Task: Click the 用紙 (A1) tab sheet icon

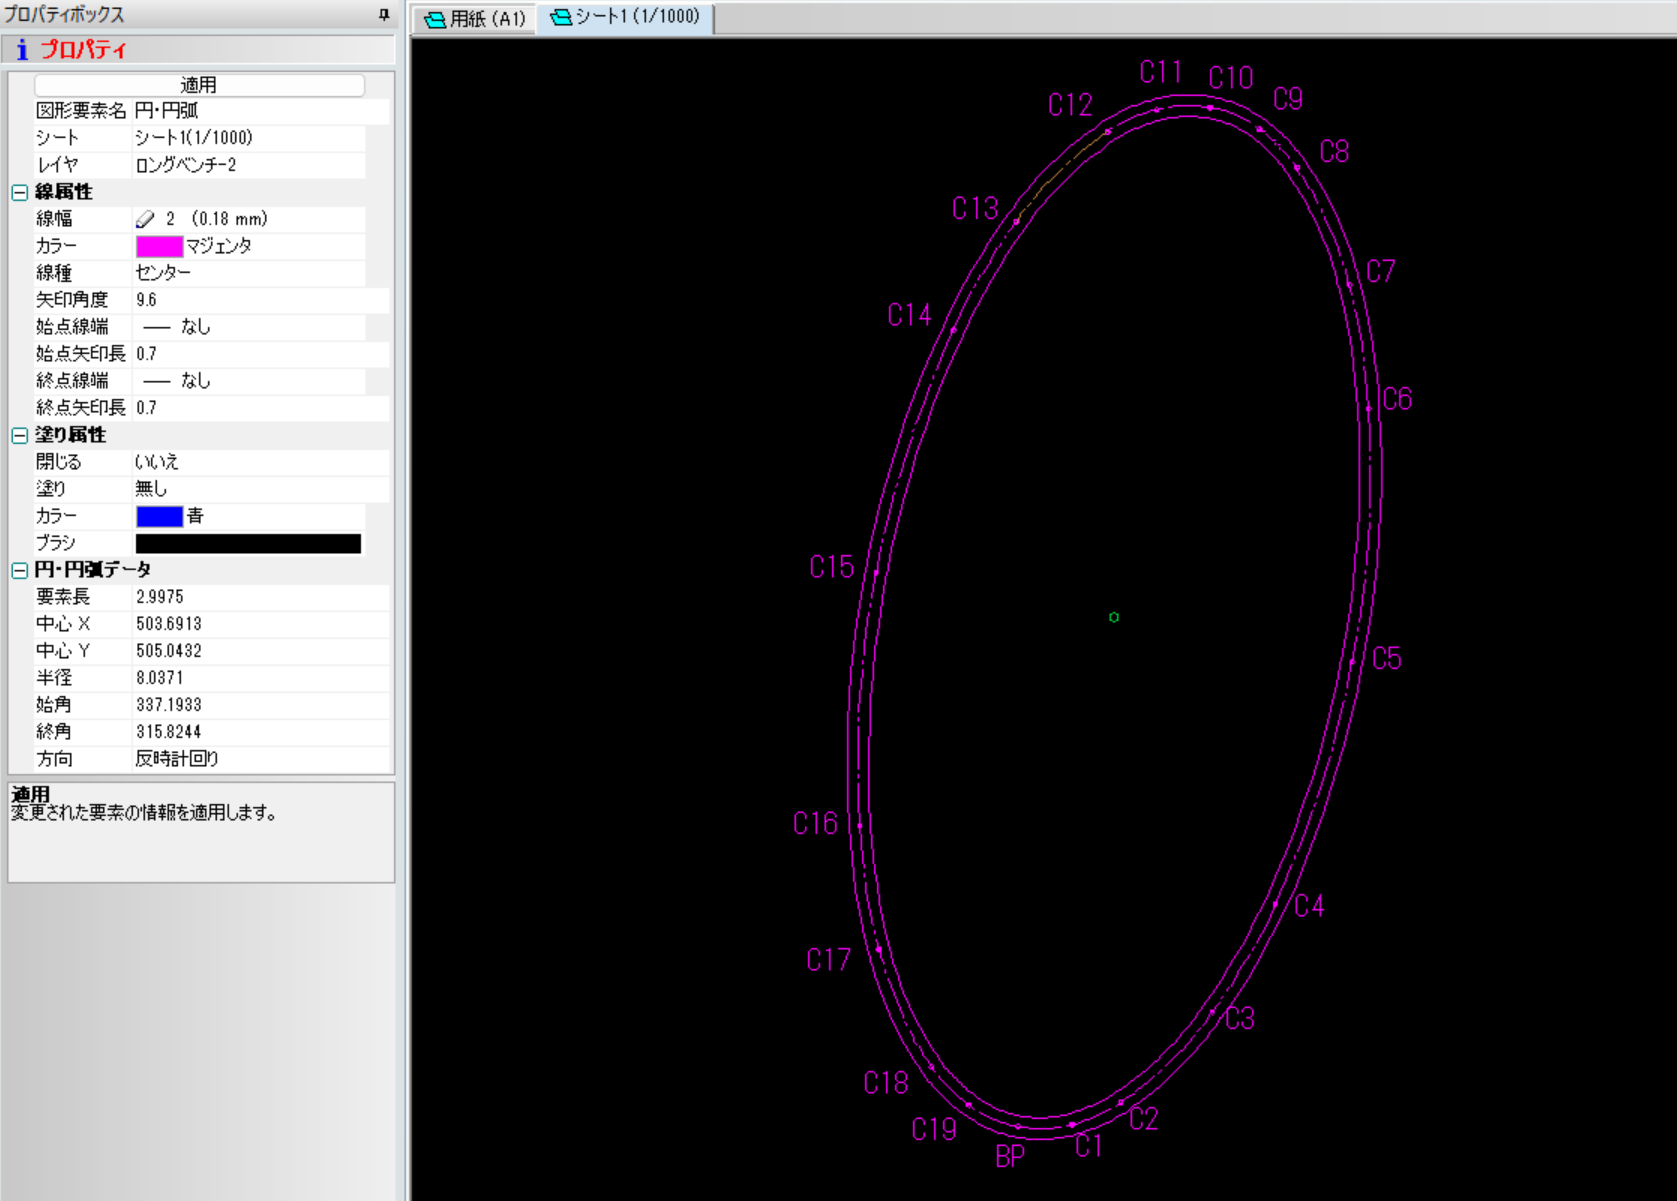Action: coord(435,19)
